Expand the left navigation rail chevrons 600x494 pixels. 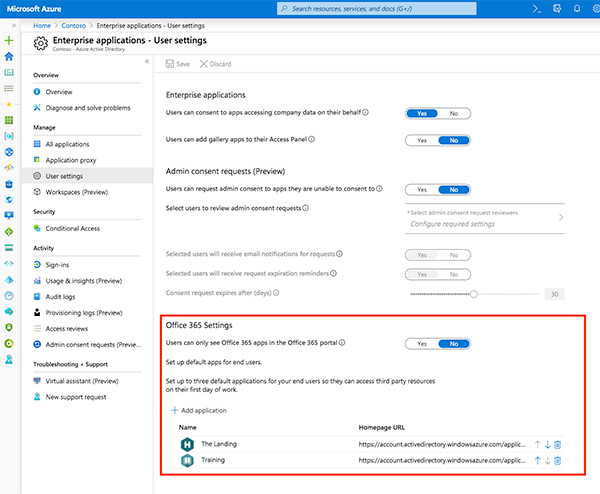[x=14, y=26]
